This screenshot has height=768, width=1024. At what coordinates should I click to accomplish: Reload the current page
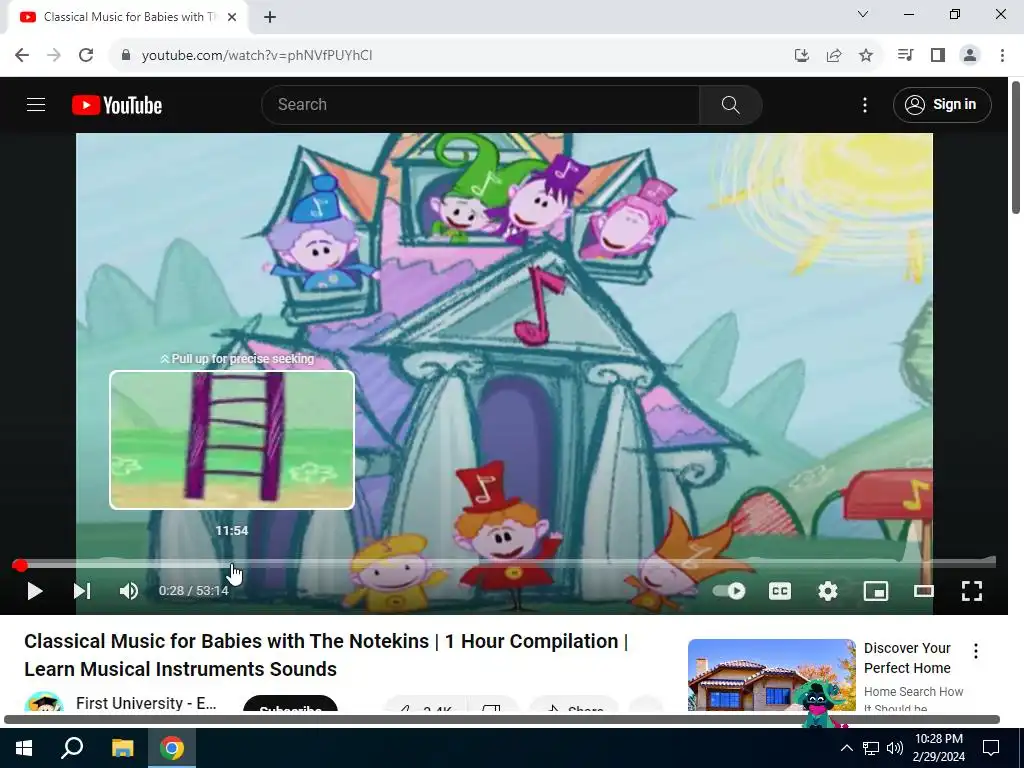(86, 55)
